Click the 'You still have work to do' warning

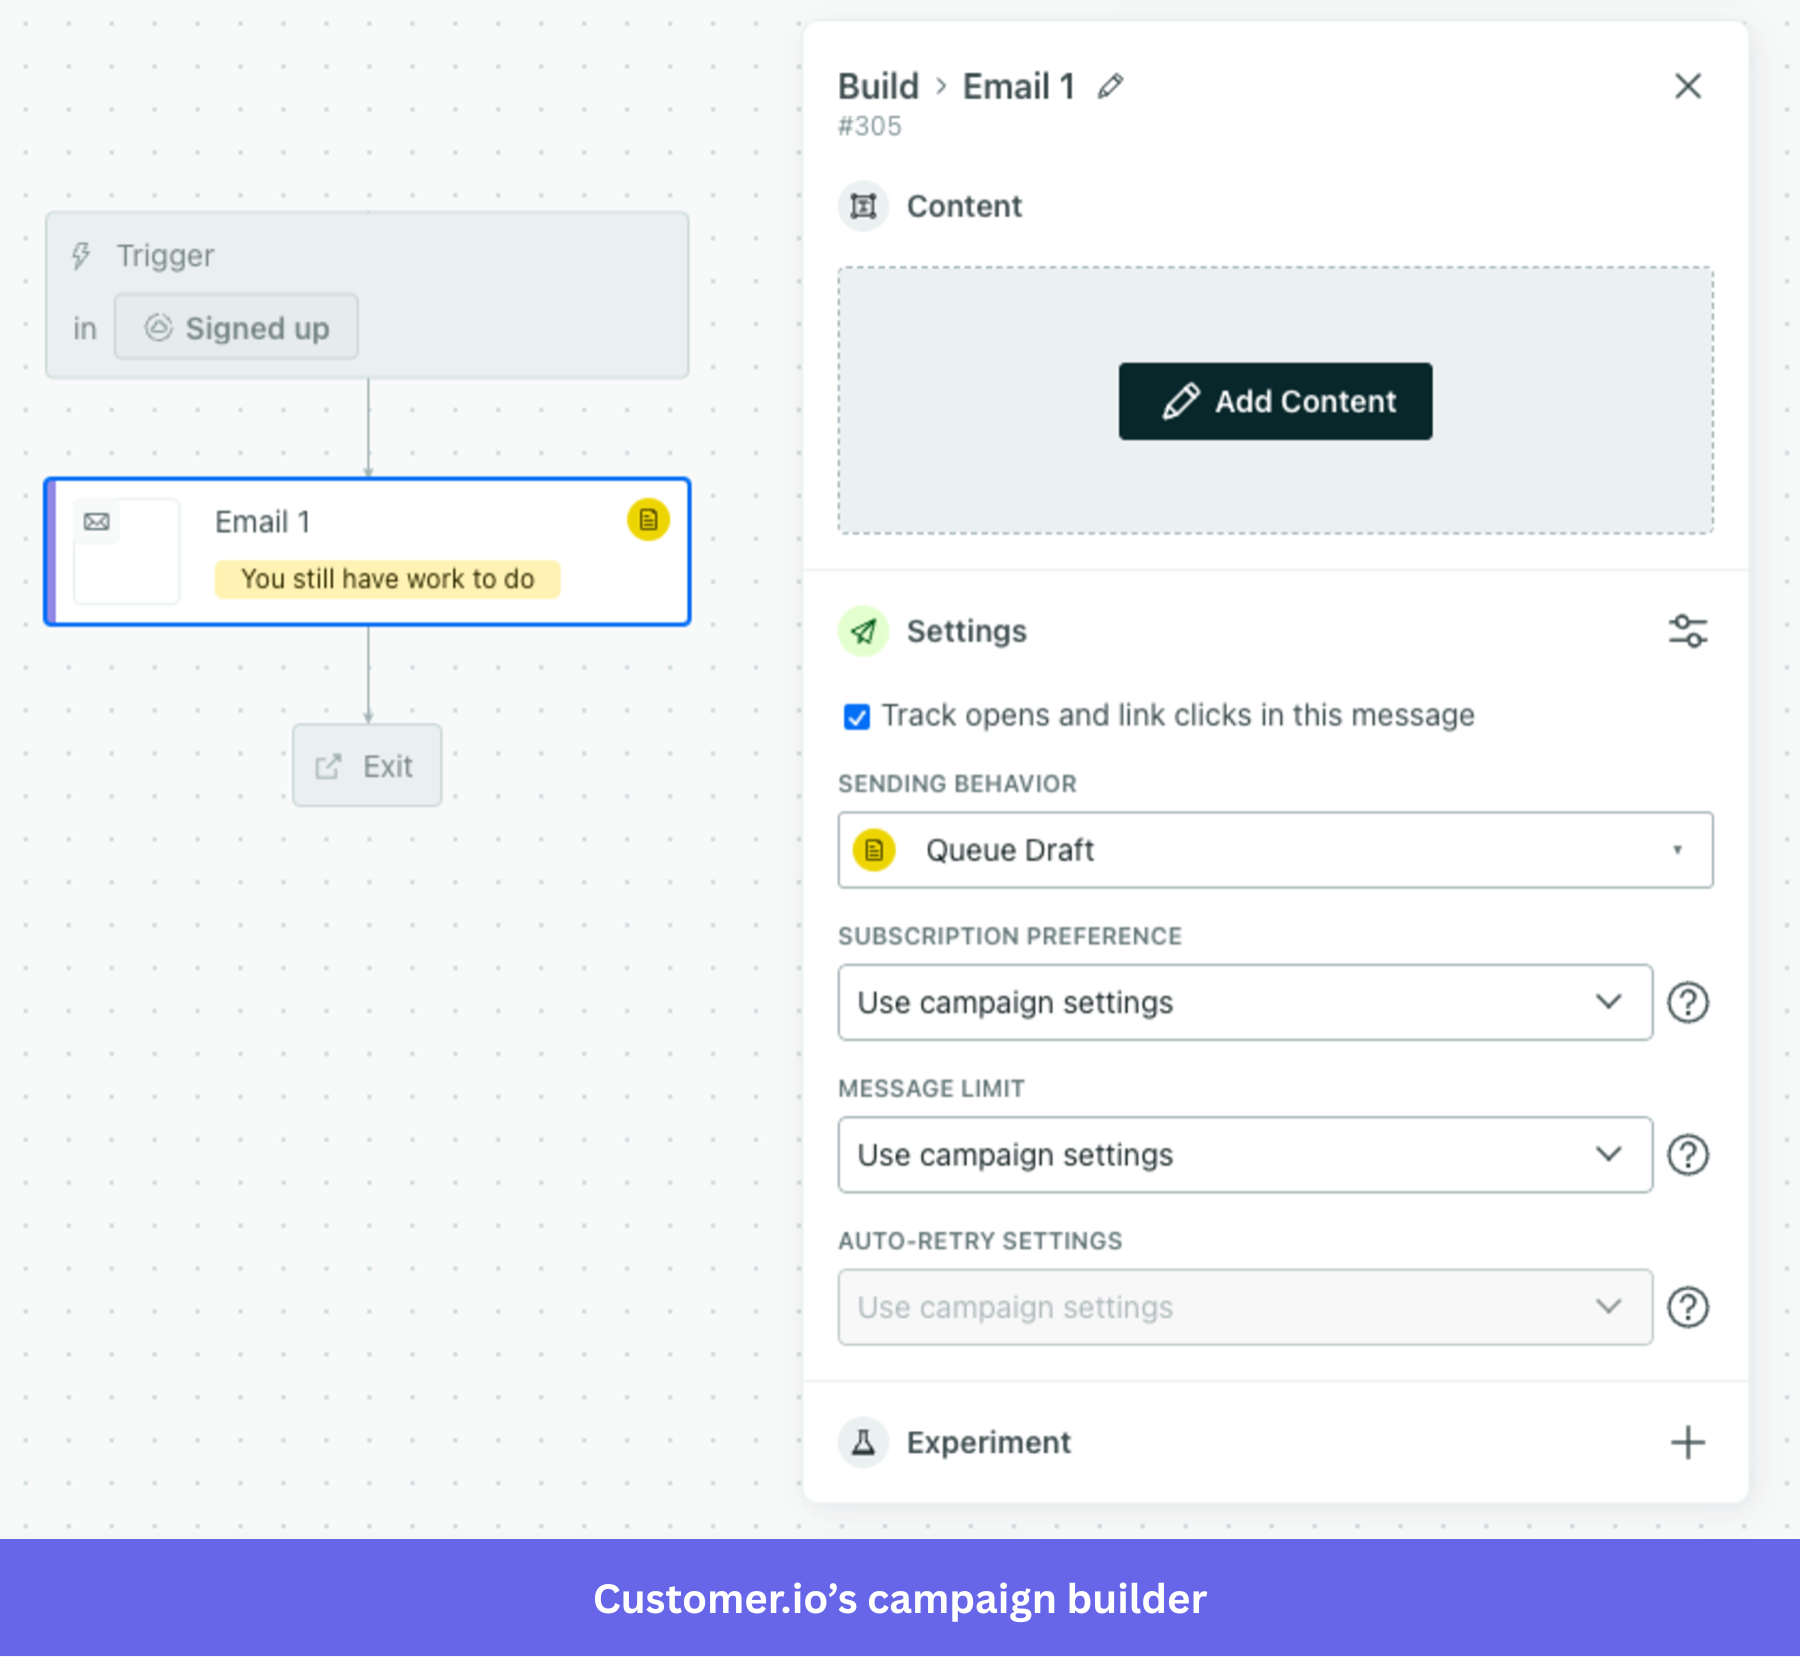coord(387,579)
